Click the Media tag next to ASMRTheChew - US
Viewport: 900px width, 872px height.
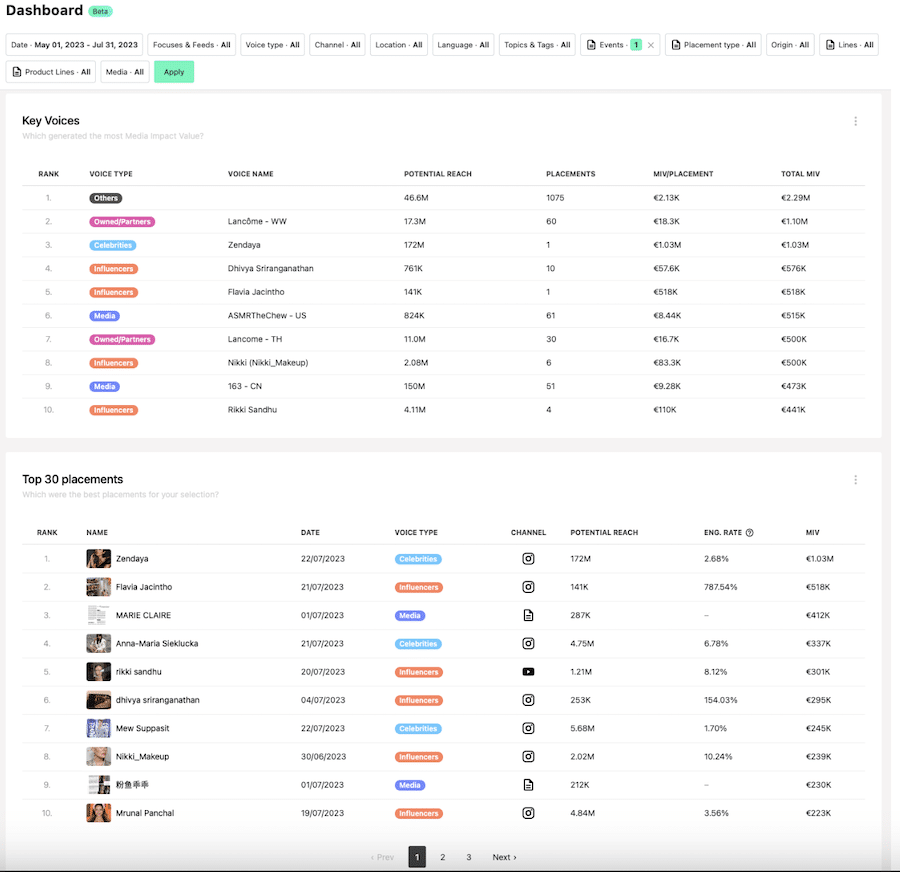point(104,316)
